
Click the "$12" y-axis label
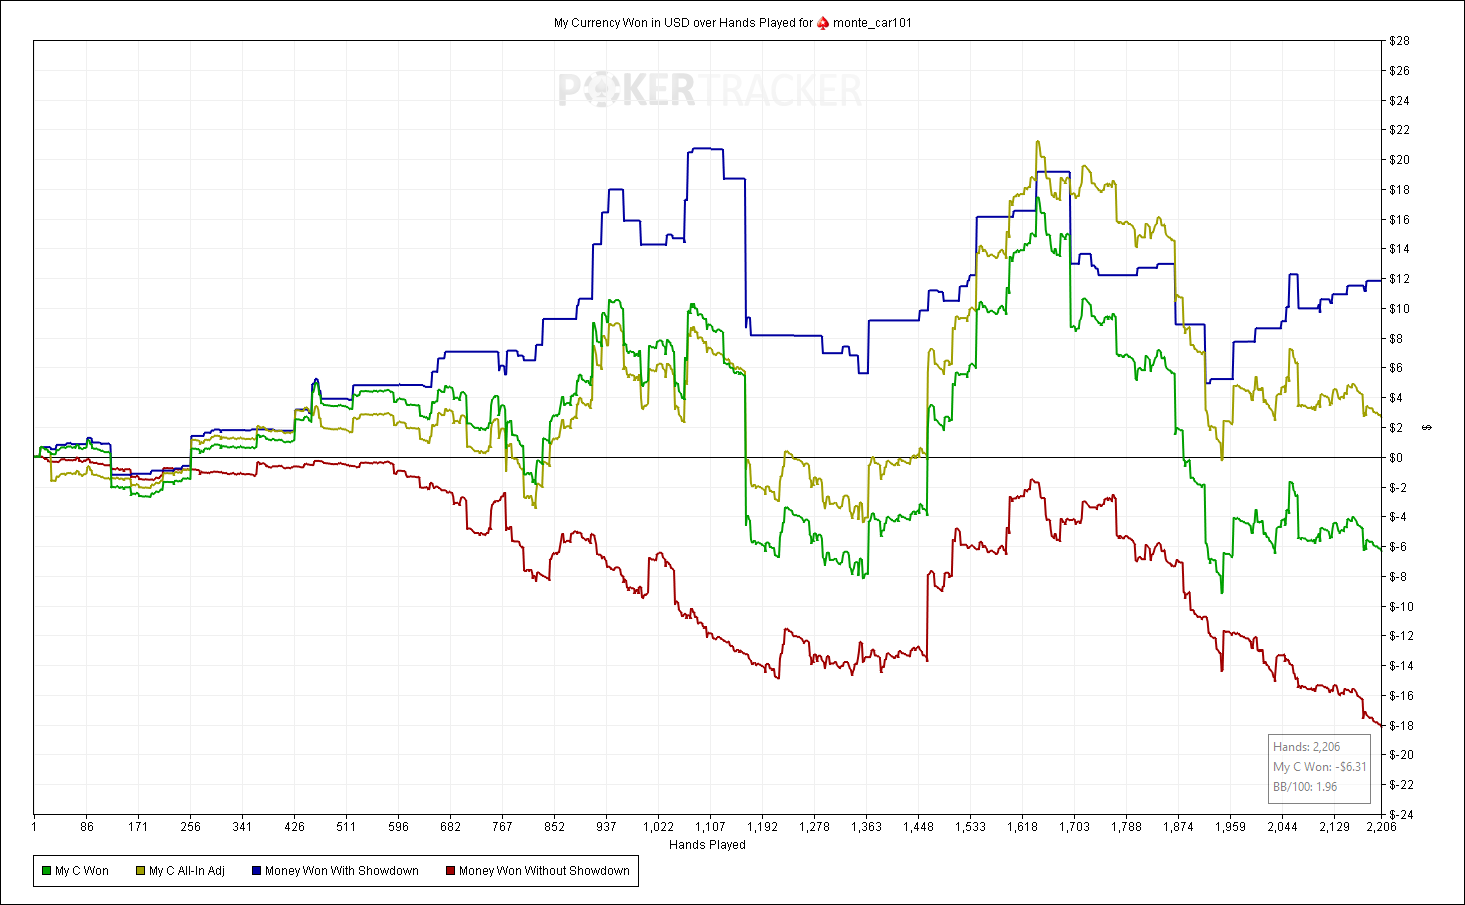pyautogui.click(x=1399, y=279)
